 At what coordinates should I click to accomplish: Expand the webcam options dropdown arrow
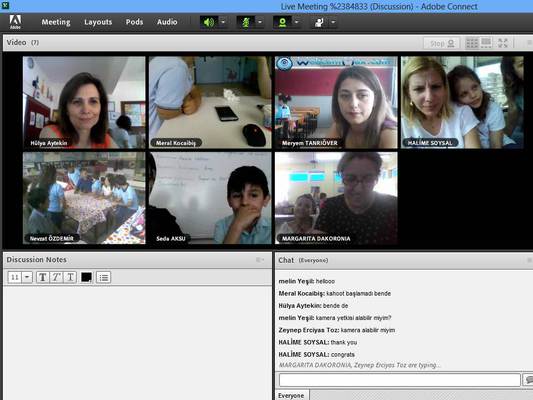[x=297, y=22]
